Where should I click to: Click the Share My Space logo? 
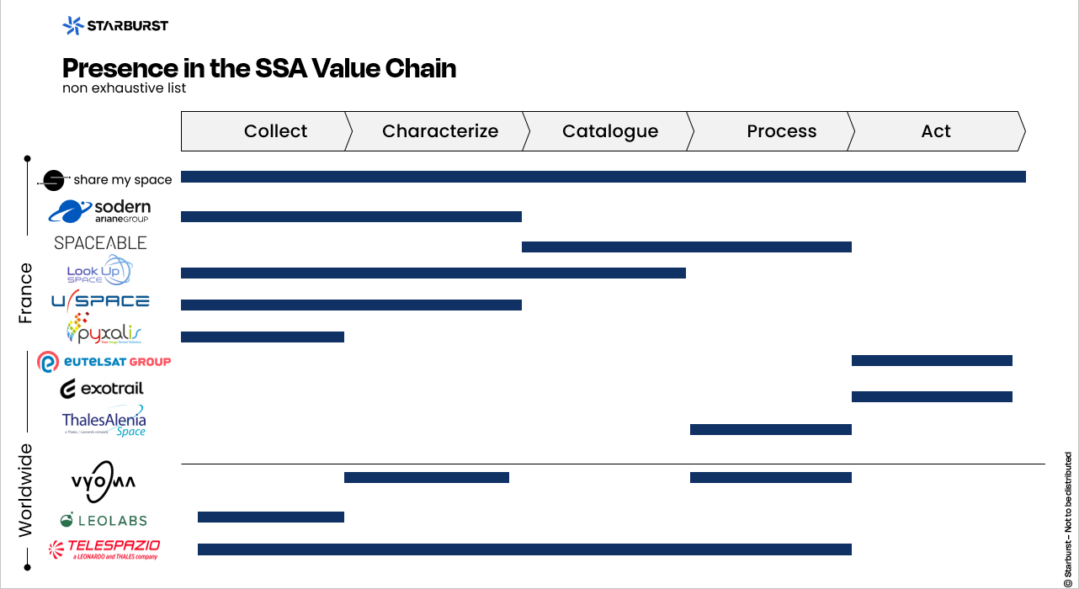point(107,180)
